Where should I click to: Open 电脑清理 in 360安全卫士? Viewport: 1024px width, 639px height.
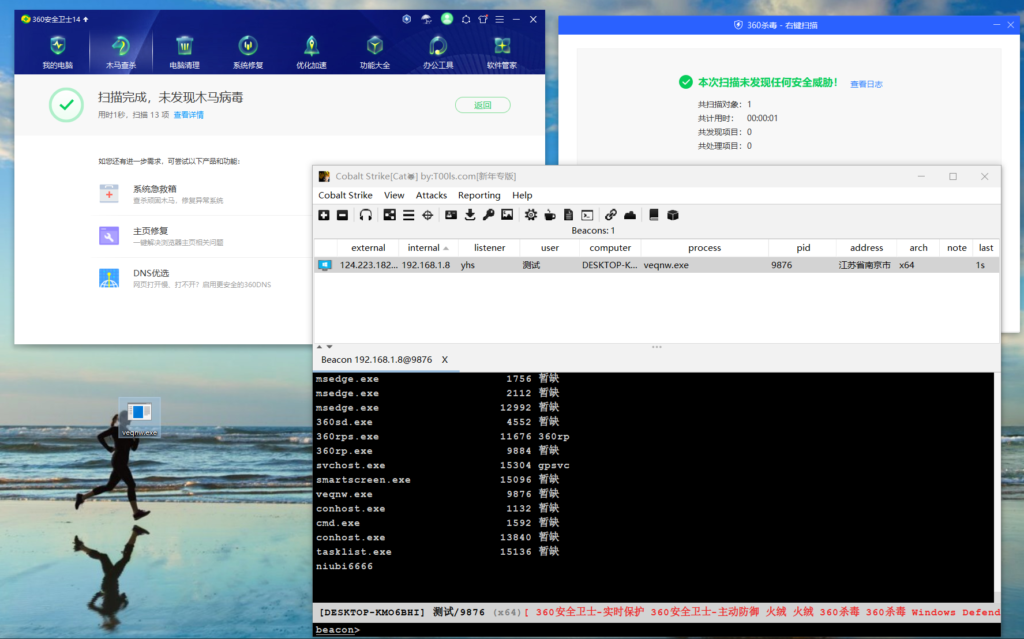point(184,52)
